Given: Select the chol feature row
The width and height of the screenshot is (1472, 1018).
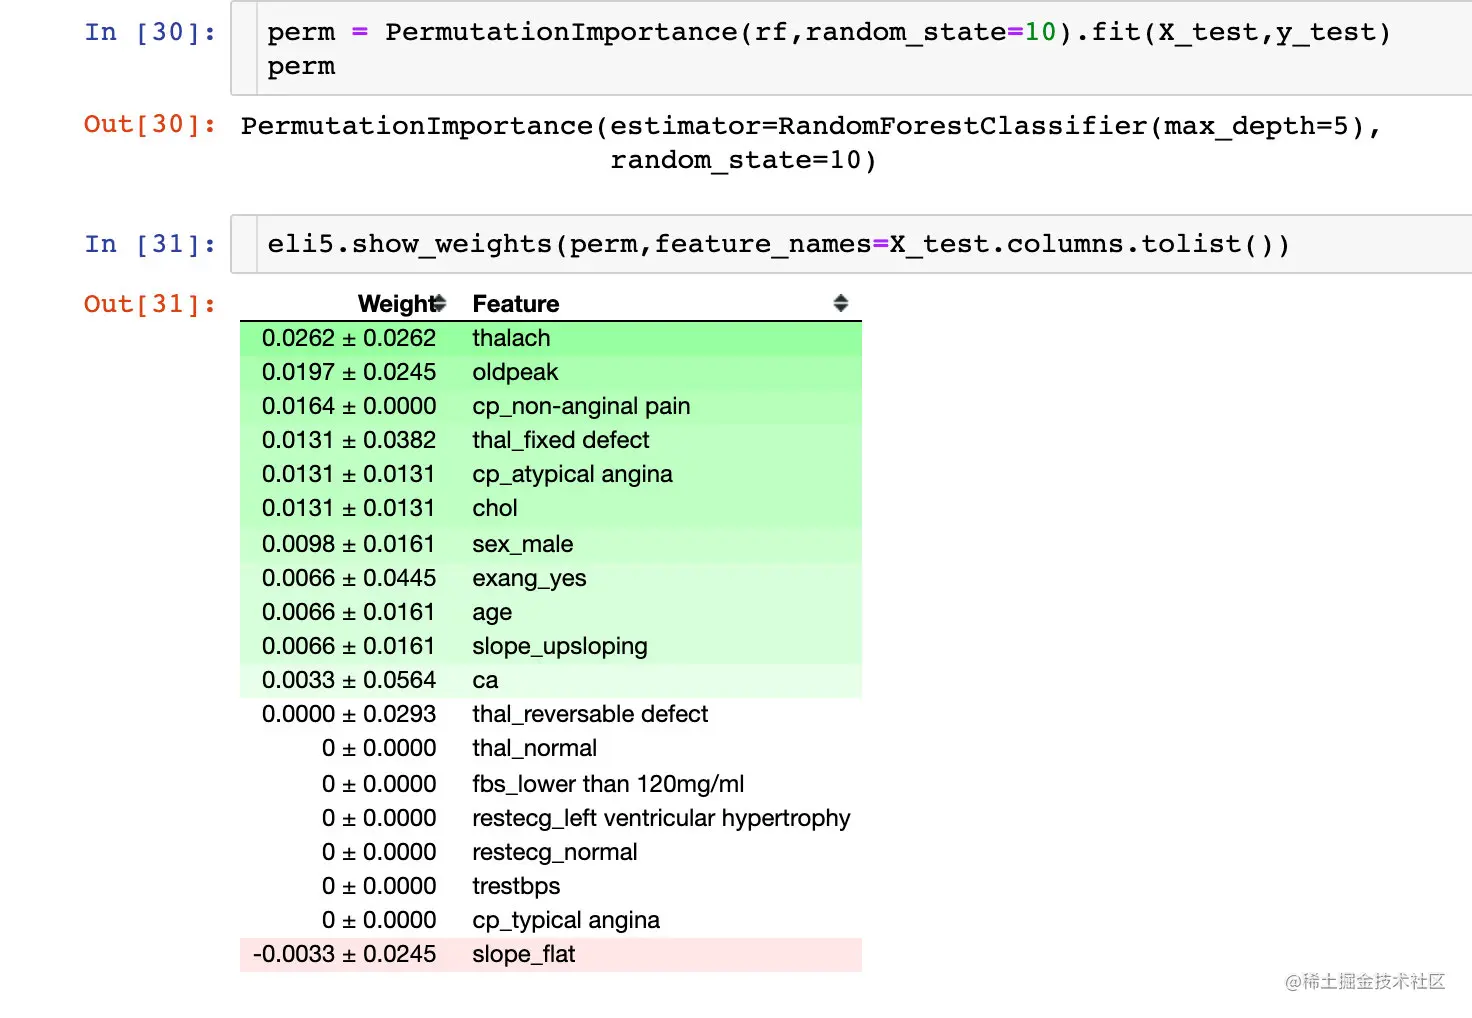Looking at the screenshot, I should click(x=551, y=508).
